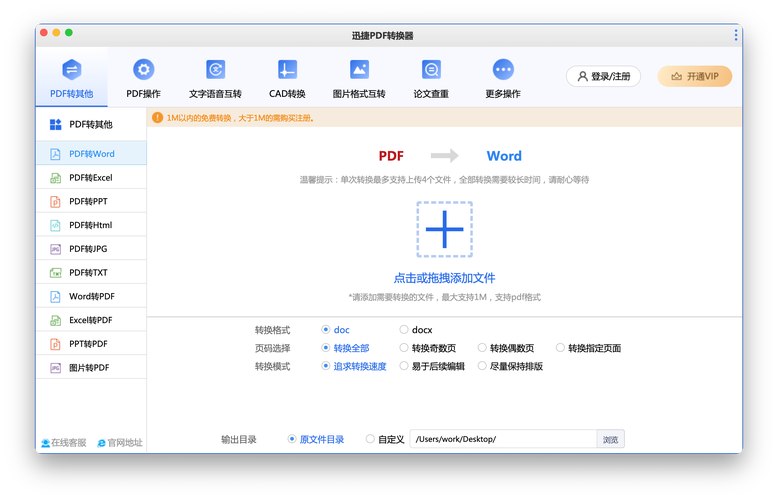The height and width of the screenshot is (500, 778).
Task: Click the 更多操作 tab label
Action: tap(503, 94)
